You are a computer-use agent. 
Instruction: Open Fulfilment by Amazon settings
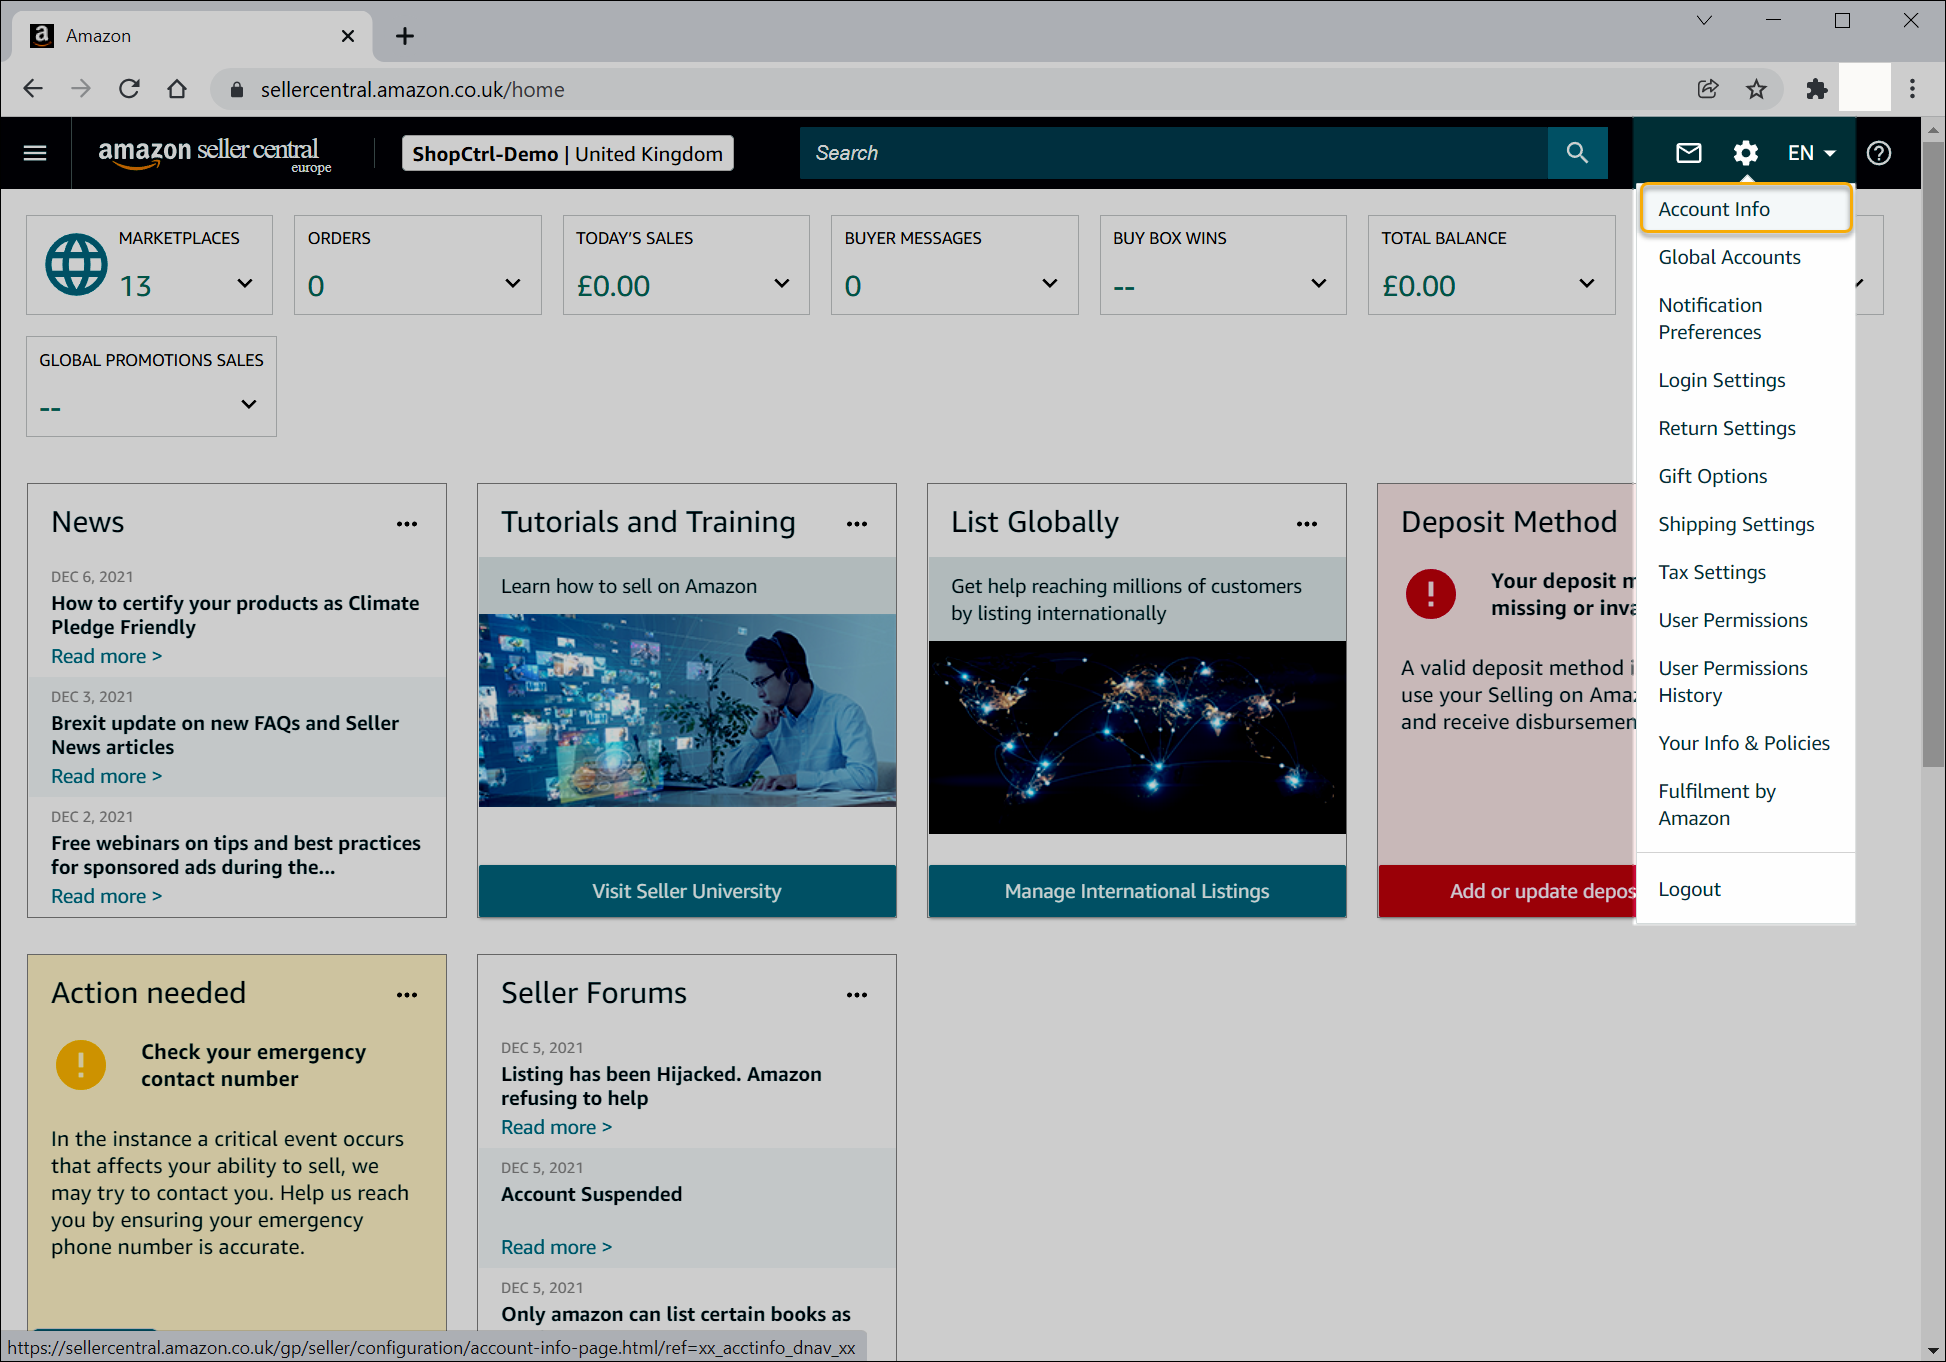(x=1717, y=804)
